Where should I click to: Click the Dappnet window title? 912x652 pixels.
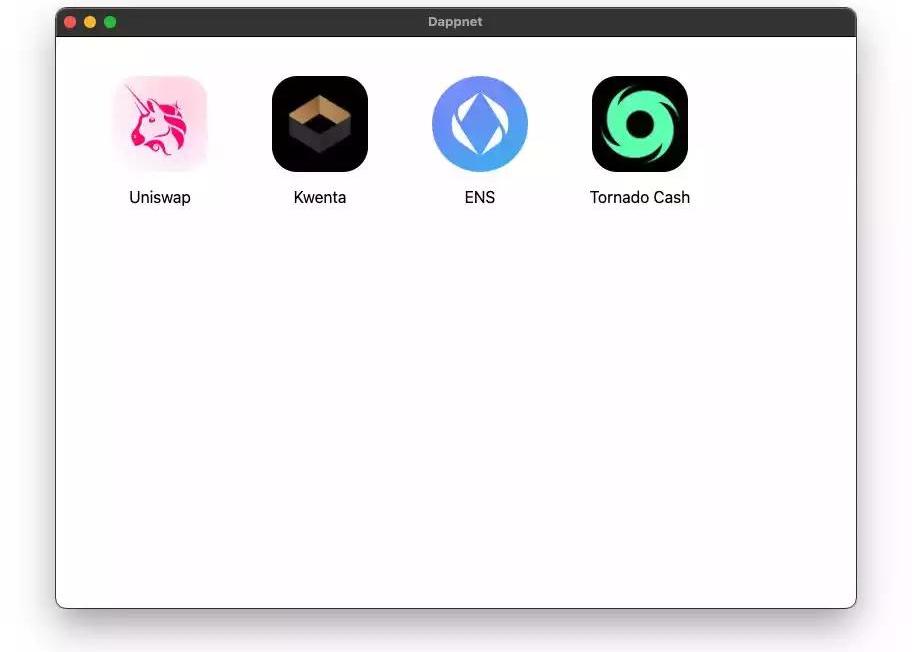[455, 22]
